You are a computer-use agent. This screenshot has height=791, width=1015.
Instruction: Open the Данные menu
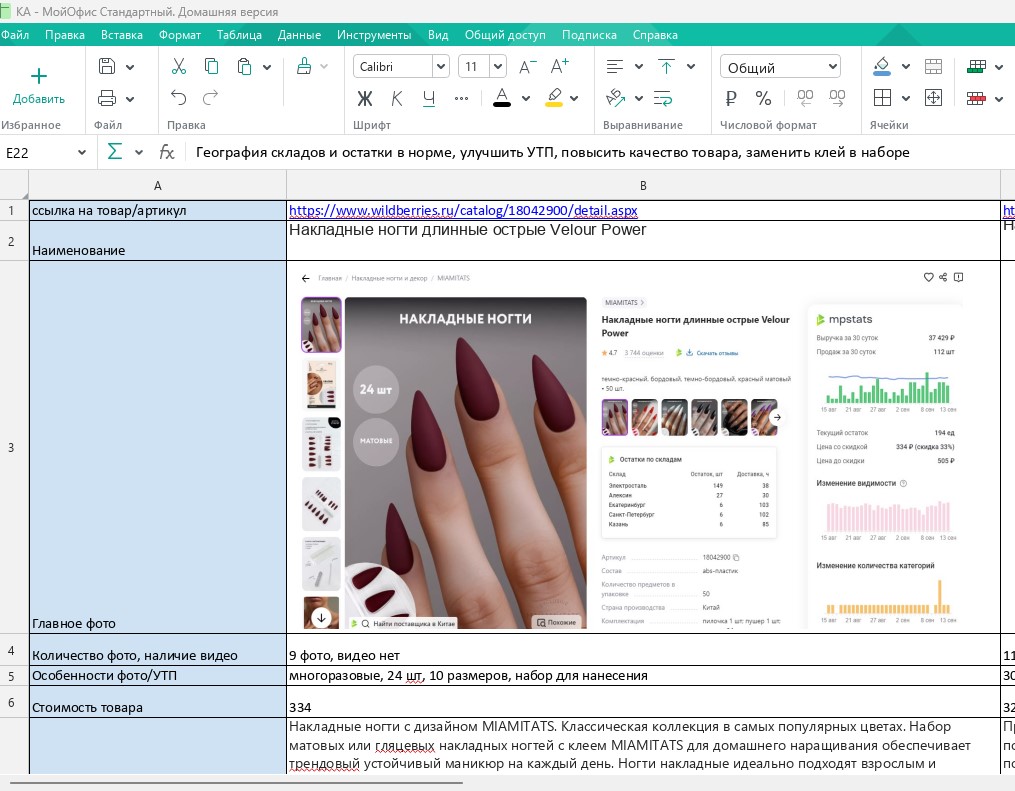click(x=299, y=35)
